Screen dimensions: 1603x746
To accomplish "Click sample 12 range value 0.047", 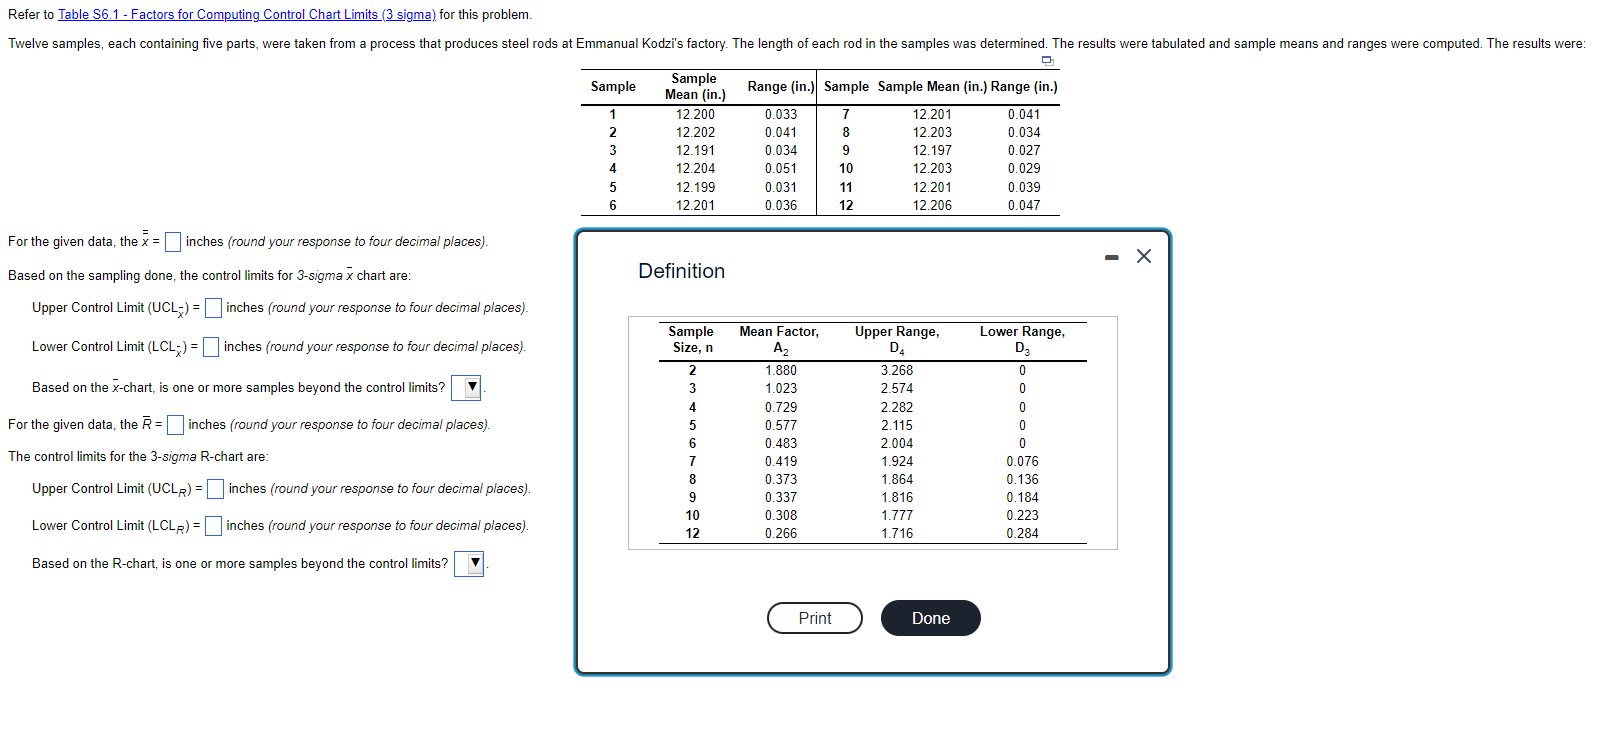I will [x=1024, y=205].
